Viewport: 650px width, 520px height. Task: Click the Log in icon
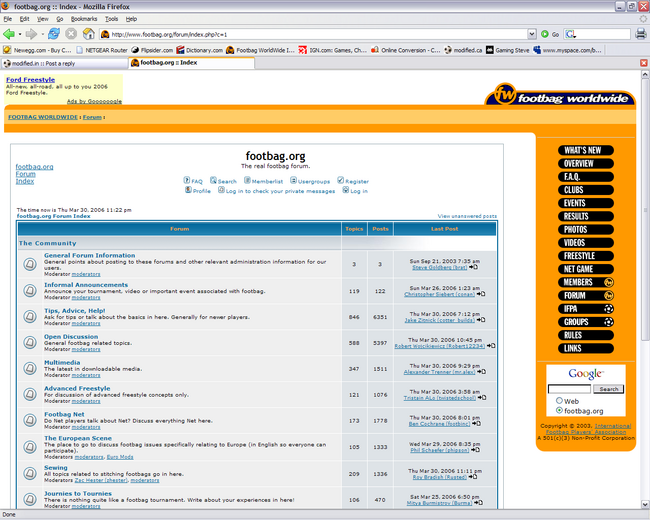[x=345, y=190]
